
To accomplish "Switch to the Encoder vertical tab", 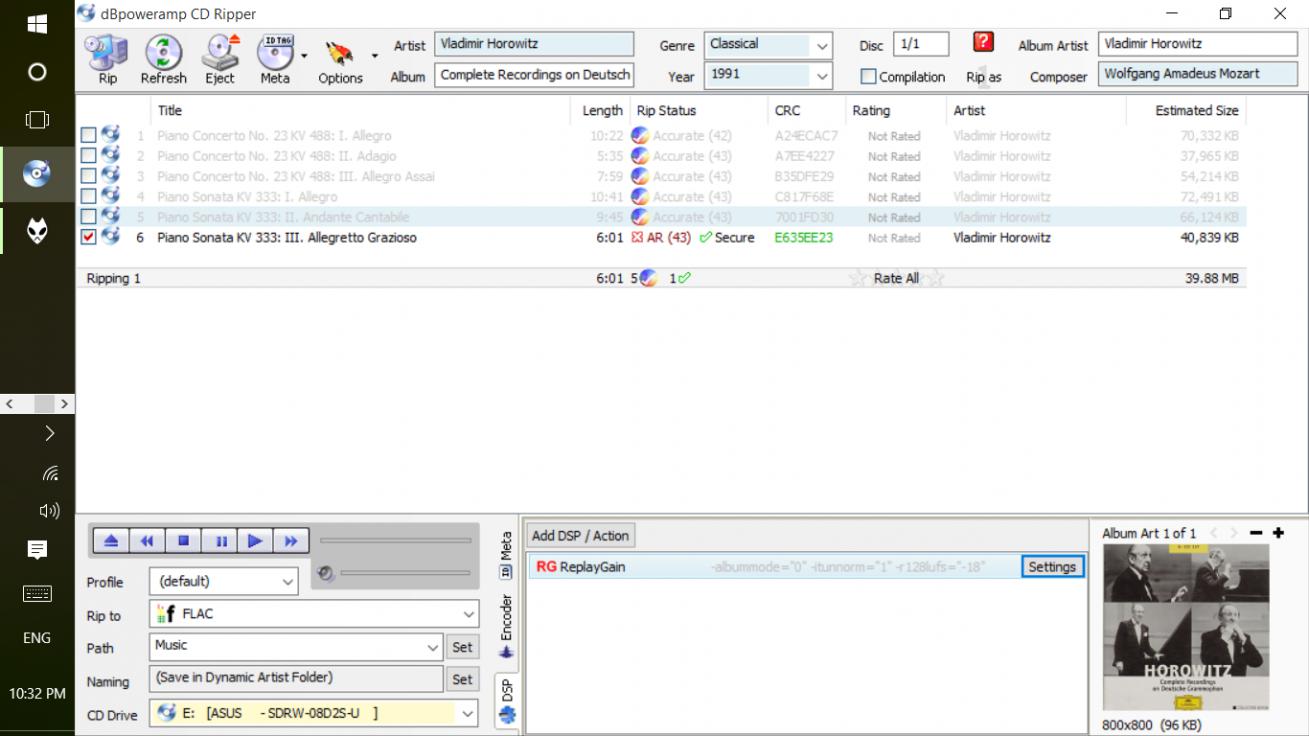I will 506,625.
